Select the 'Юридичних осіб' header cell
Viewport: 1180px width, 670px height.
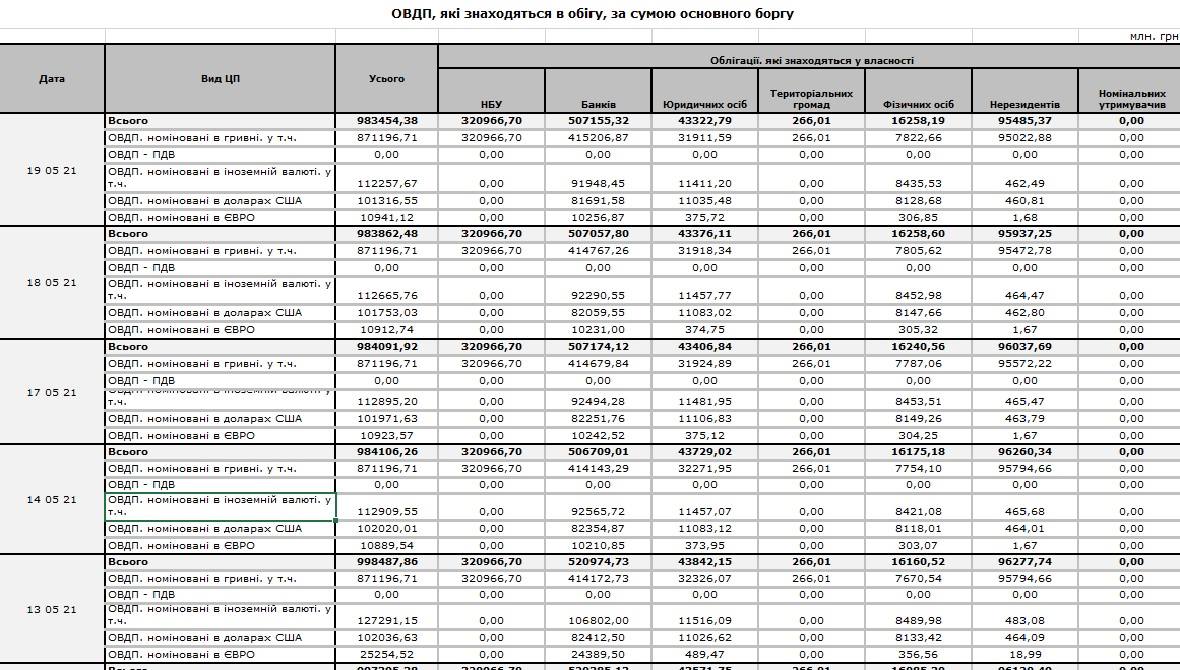704,104
